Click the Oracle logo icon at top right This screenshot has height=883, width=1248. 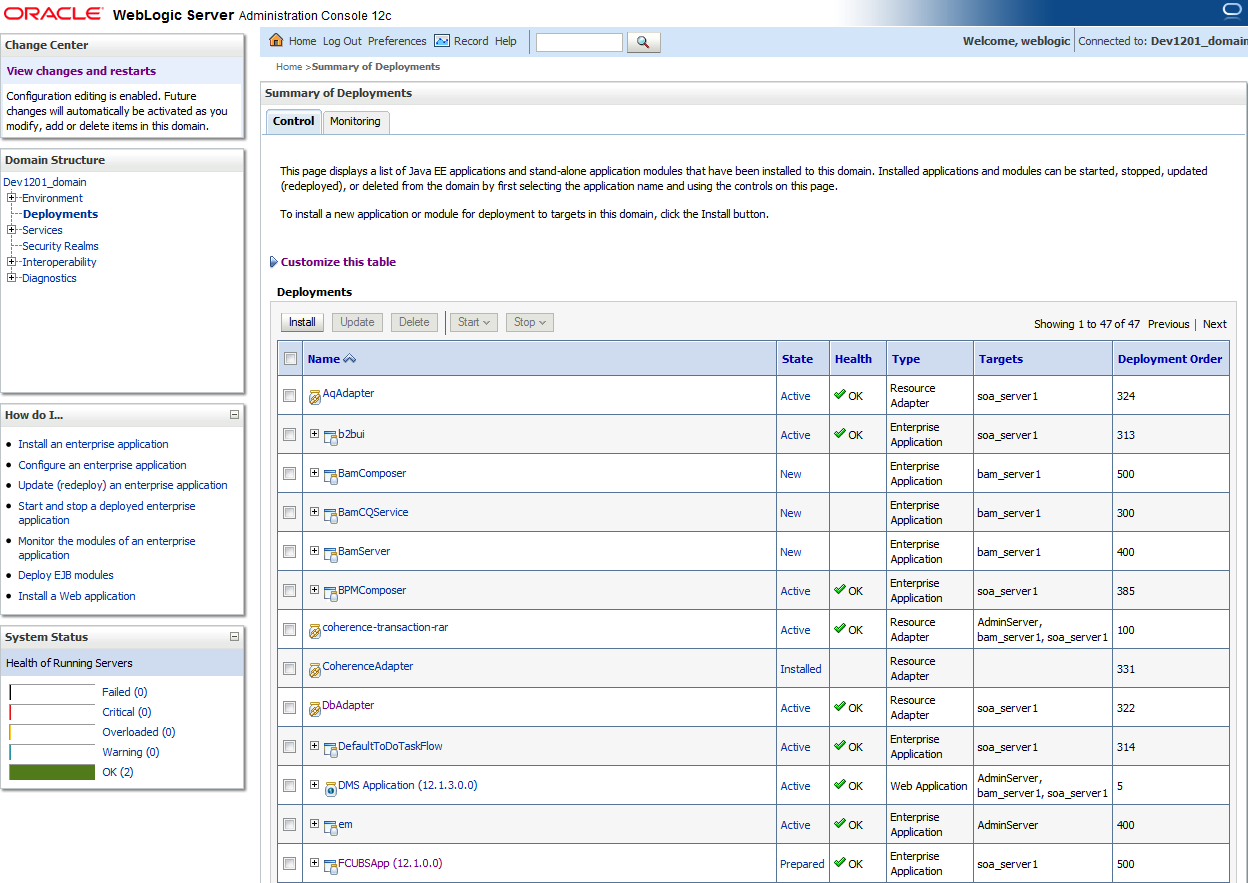pos(1232,11)
